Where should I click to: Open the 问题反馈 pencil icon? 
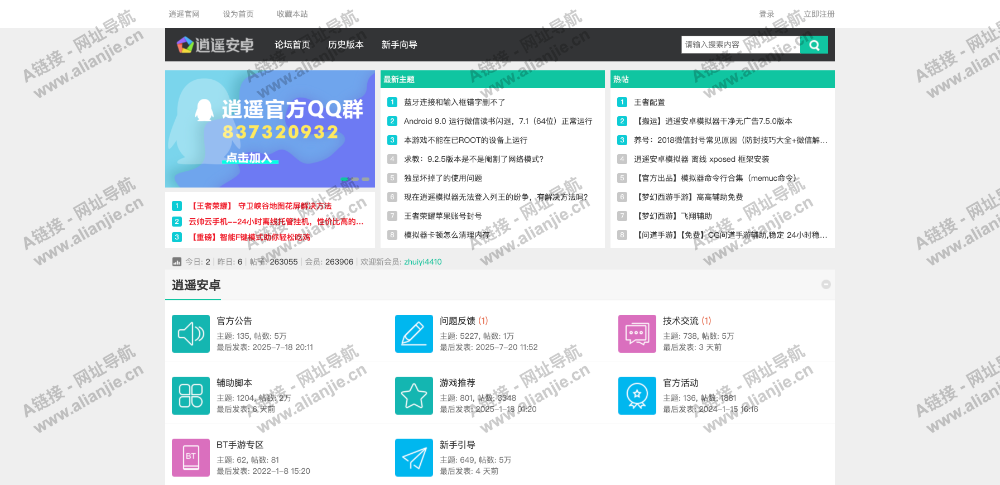pyautogui.click(x=413, y=334)
